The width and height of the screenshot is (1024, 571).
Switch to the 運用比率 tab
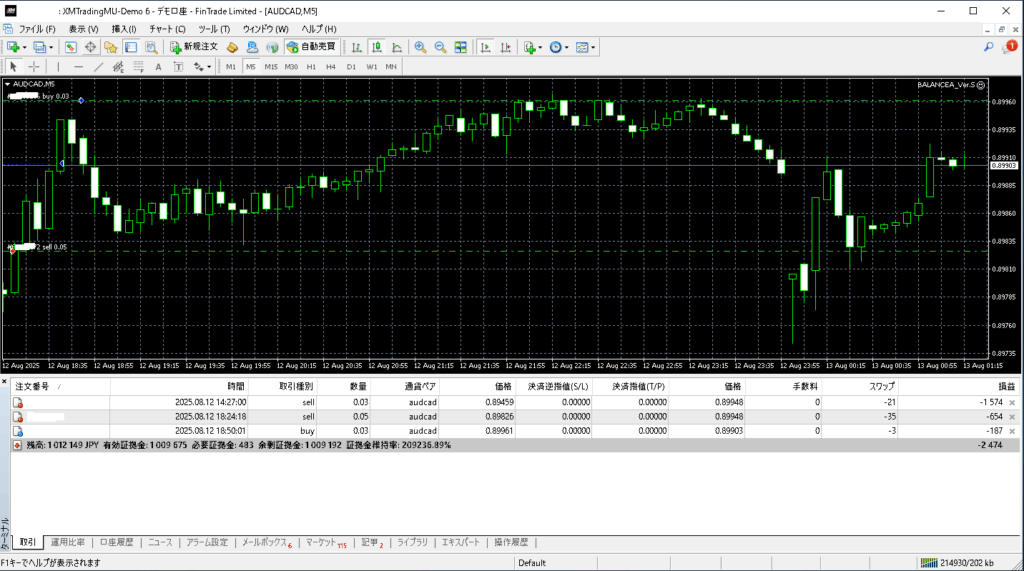(x=68, y=543)
